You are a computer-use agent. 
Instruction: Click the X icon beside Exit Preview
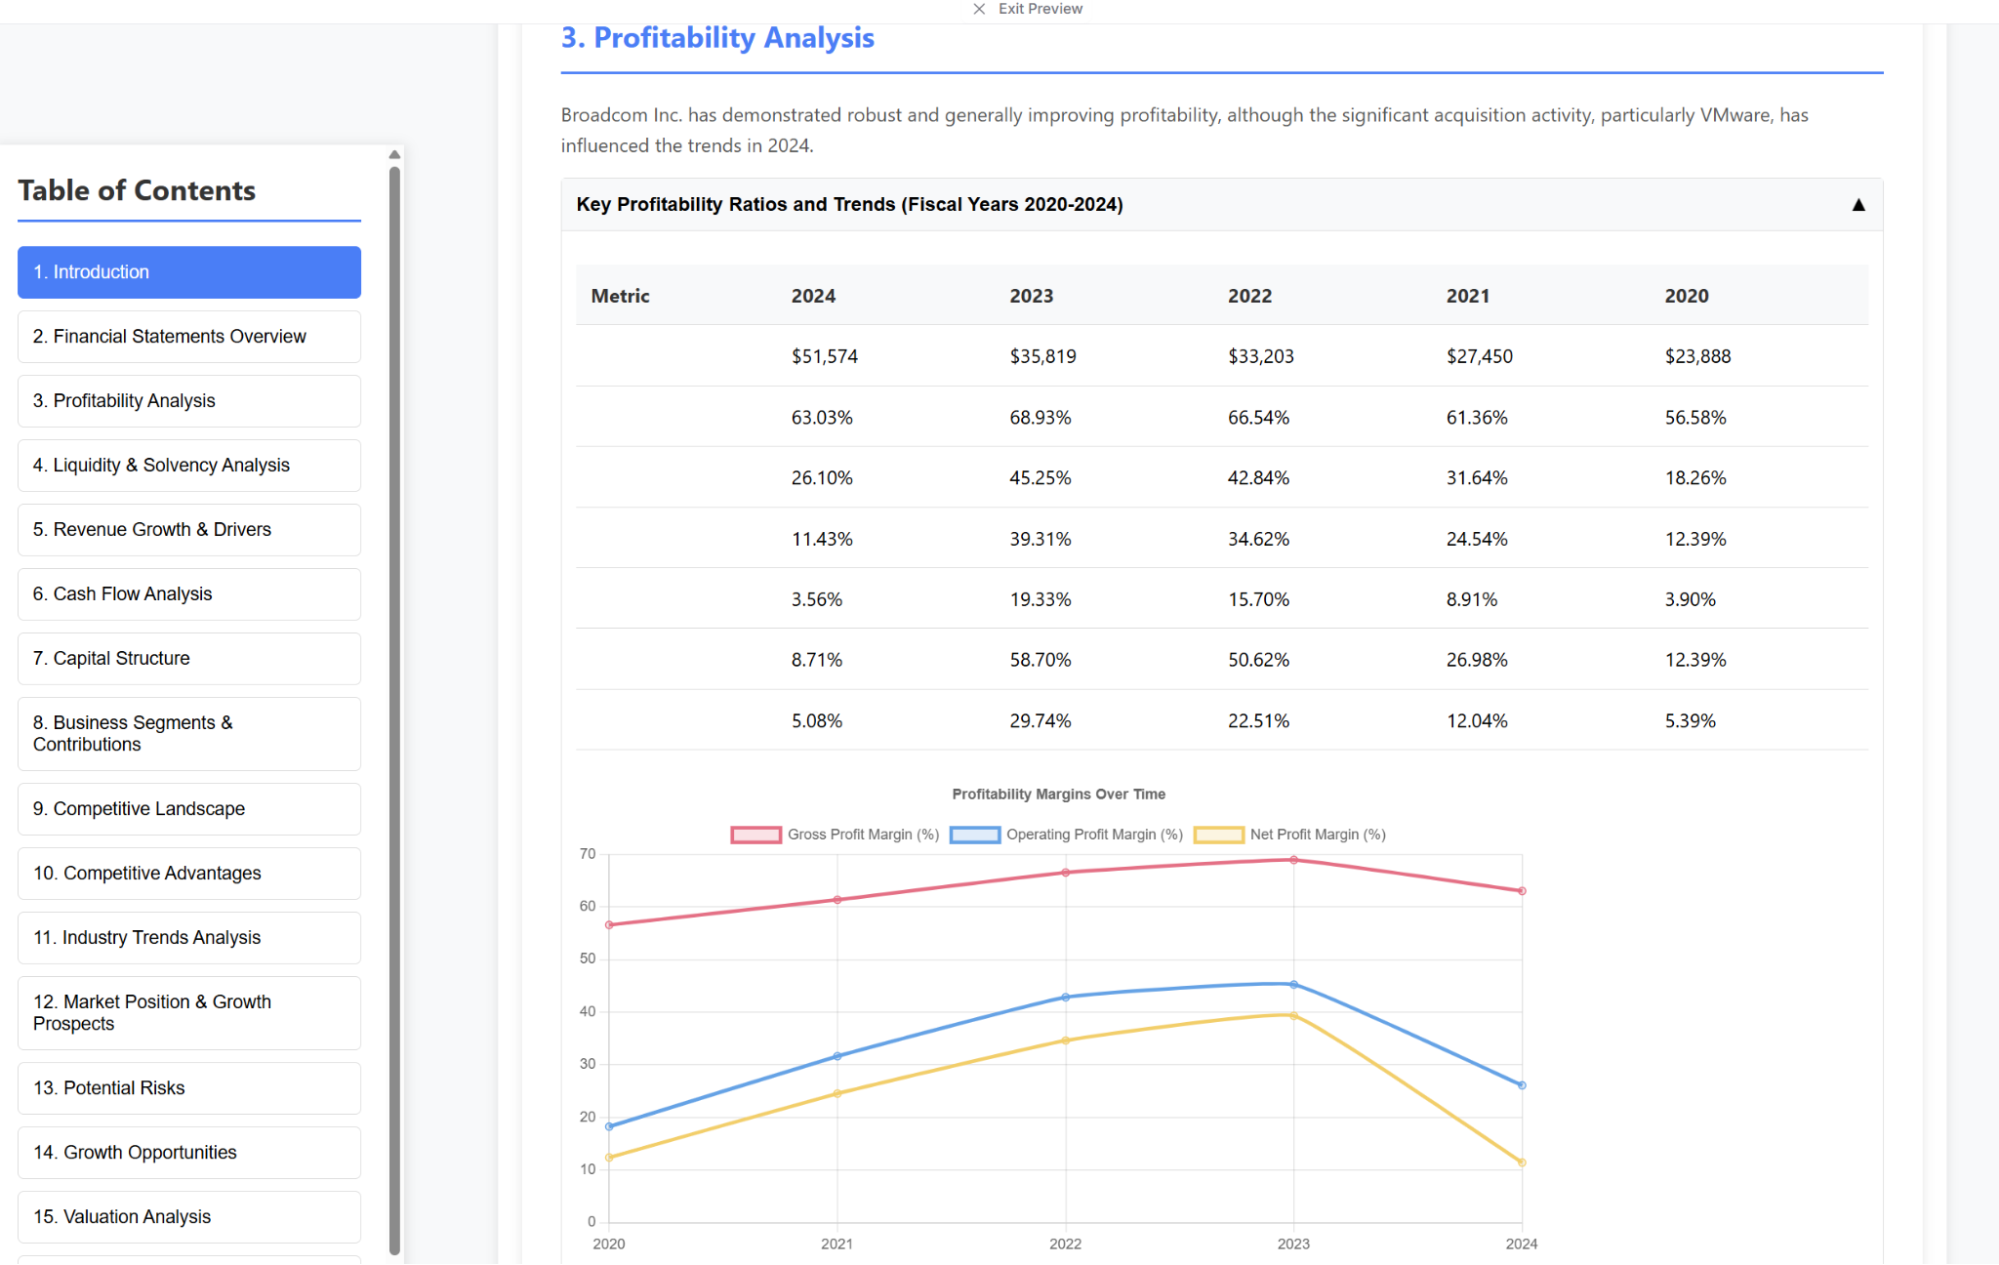click(x=979, y=9)
